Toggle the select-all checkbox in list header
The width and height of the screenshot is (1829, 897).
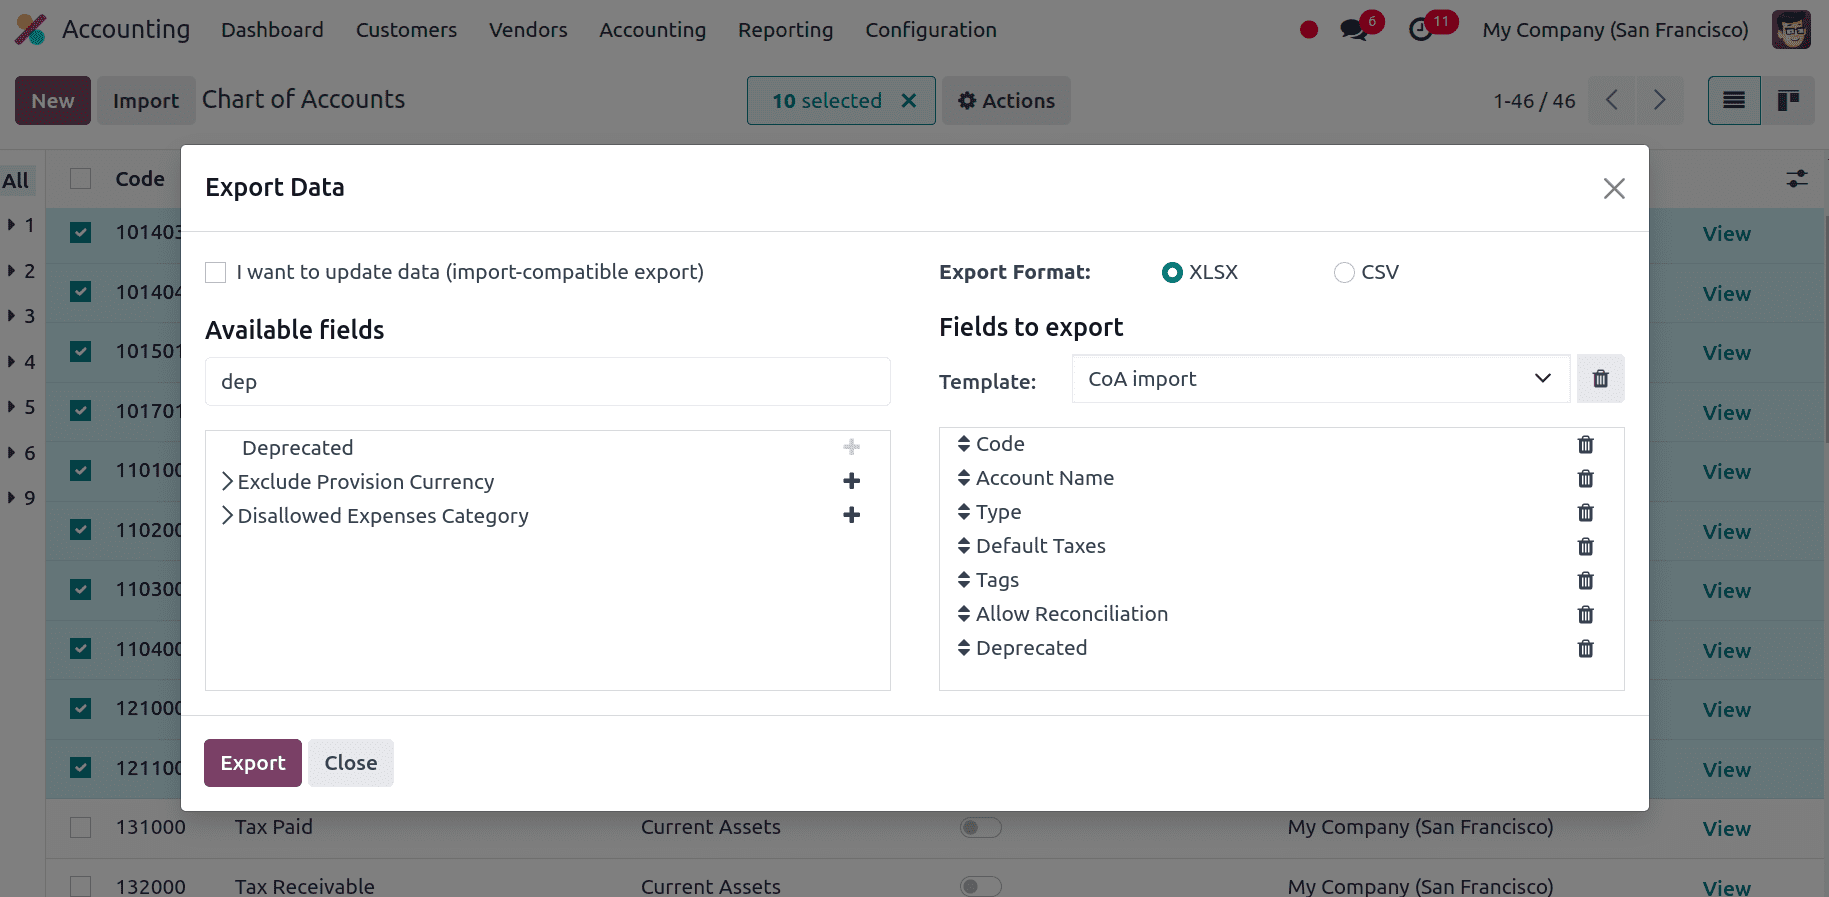click(81, 179)
